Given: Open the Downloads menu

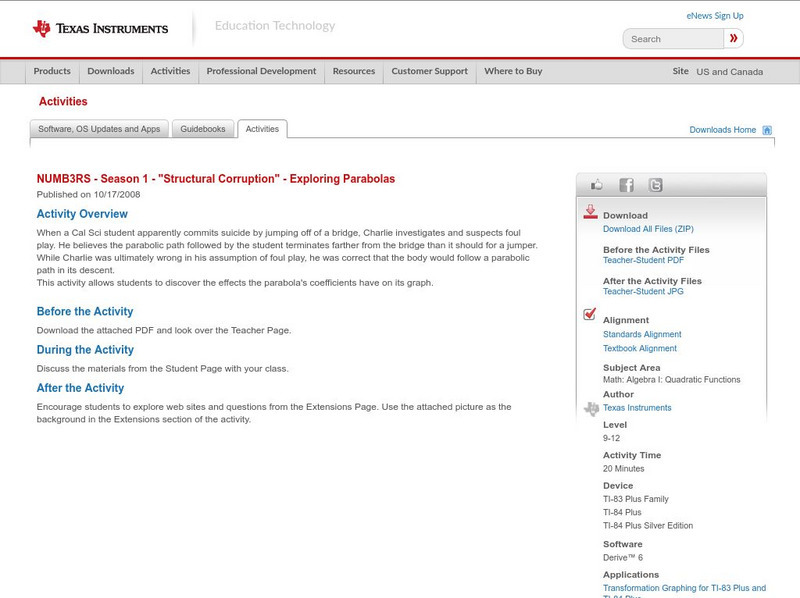Looking at the screenshot, I should point(111,71).
